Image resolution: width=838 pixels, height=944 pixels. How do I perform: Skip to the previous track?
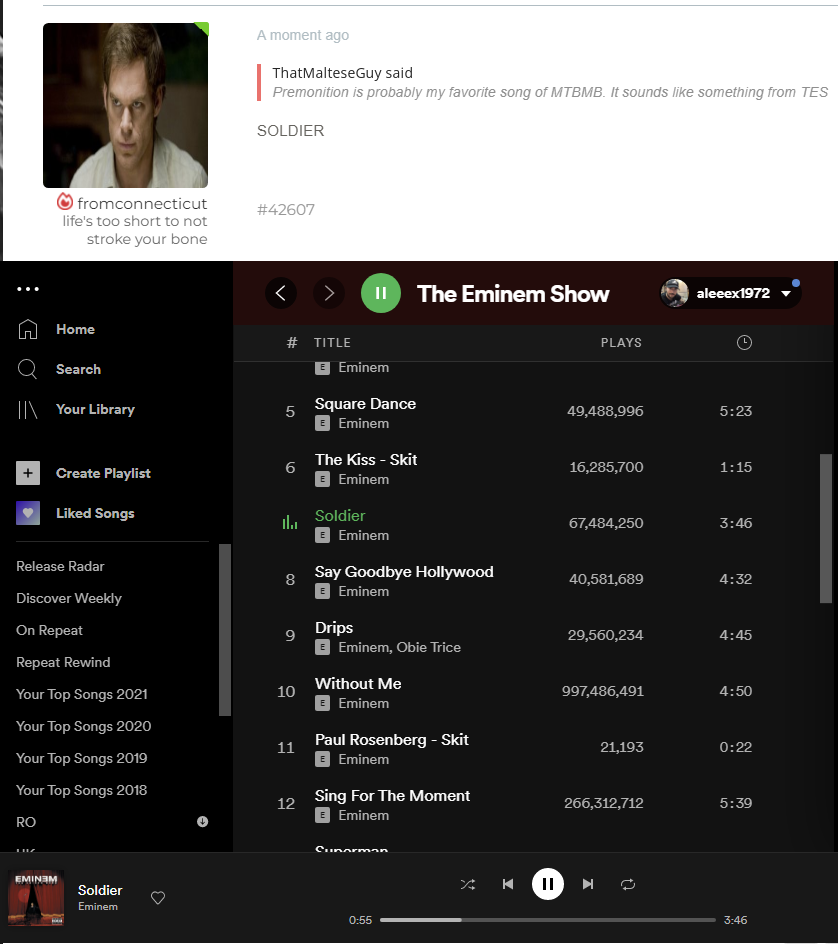click(507, 884)
